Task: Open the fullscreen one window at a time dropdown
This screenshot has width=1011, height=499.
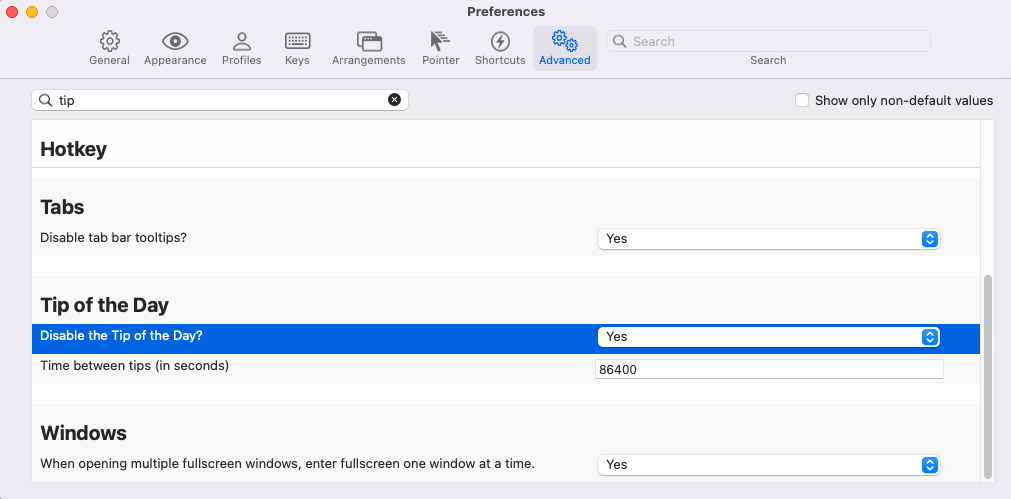Action: coord(769,464)
